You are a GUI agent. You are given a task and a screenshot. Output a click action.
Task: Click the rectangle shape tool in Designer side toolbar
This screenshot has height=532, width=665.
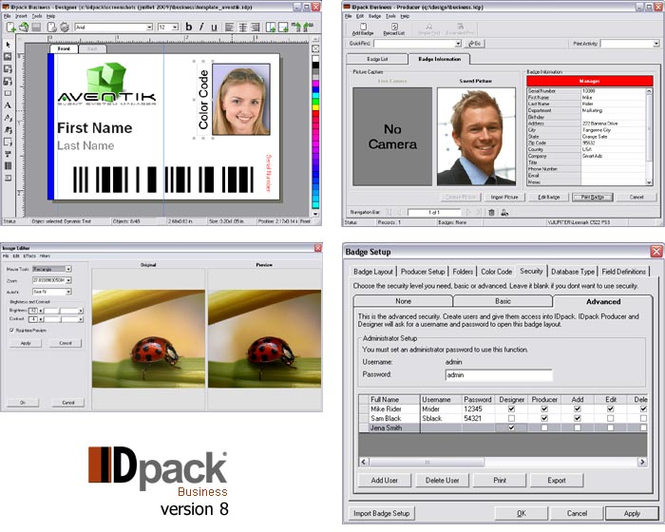coord(8,93)
